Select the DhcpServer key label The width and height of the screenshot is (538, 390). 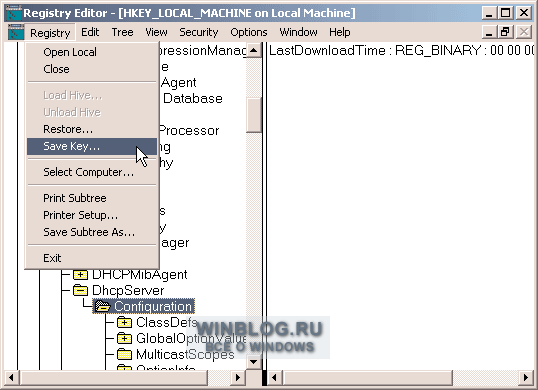click(128, 291)
